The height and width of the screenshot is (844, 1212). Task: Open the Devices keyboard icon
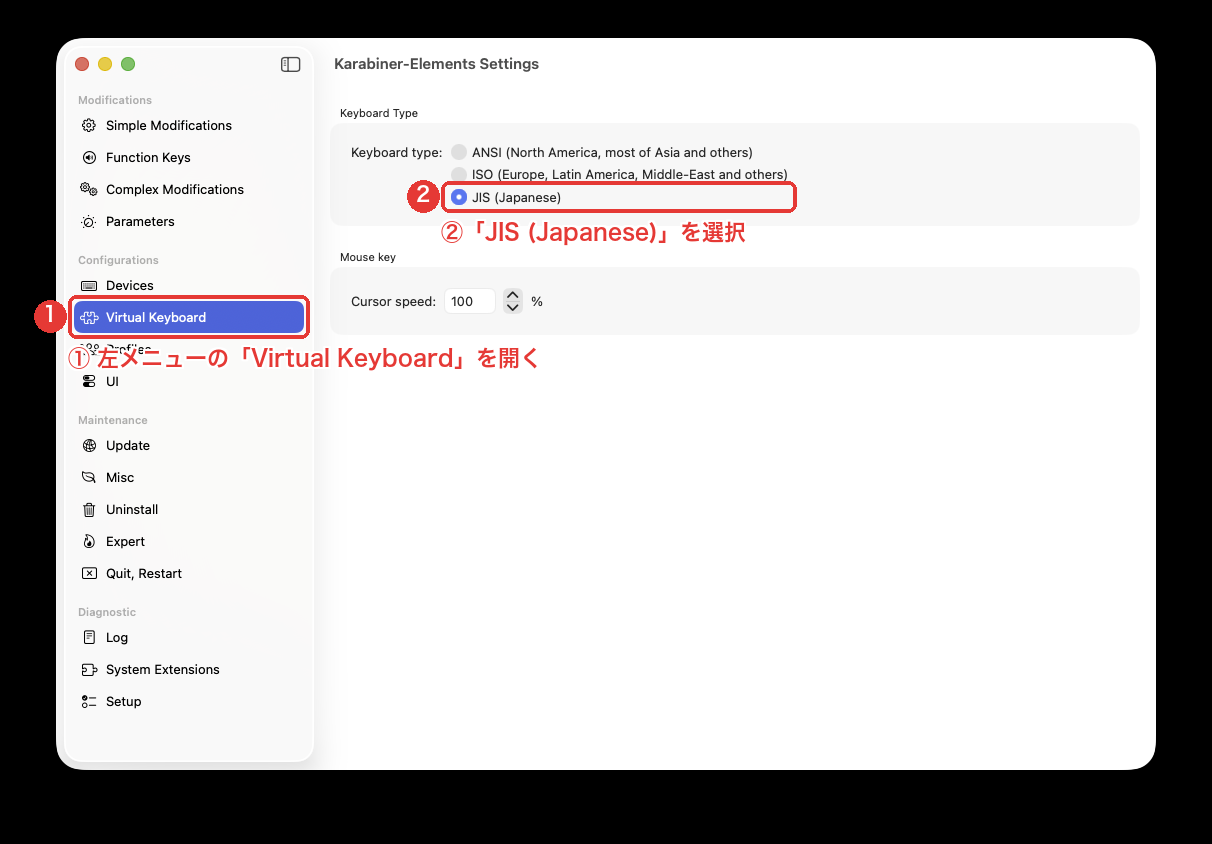pyautogui.click(x=88, y=285)
